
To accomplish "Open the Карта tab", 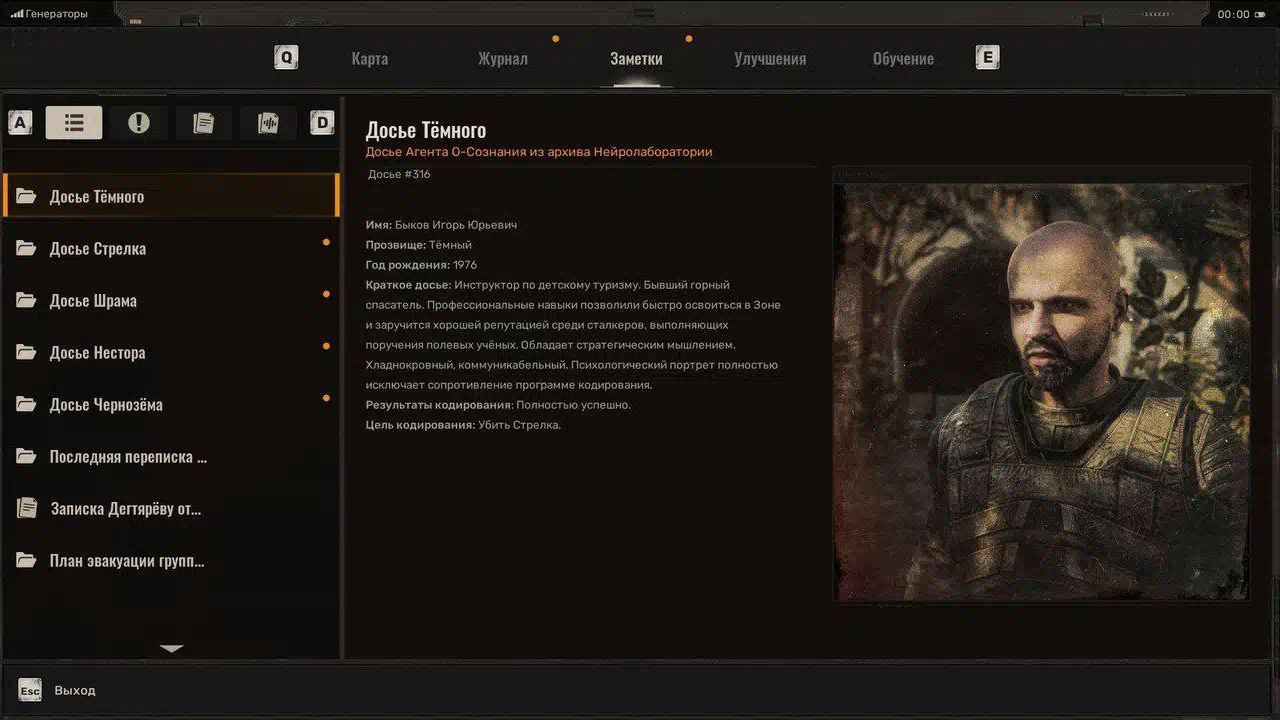I will (x=370, y=59).
